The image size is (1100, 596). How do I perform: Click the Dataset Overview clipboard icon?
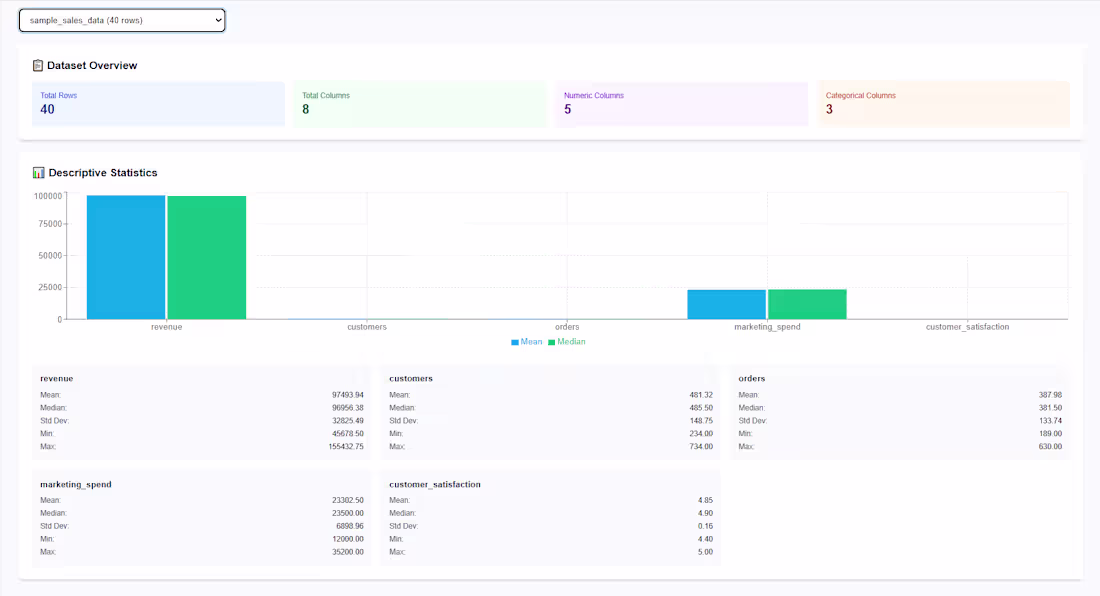click(38, 64)
